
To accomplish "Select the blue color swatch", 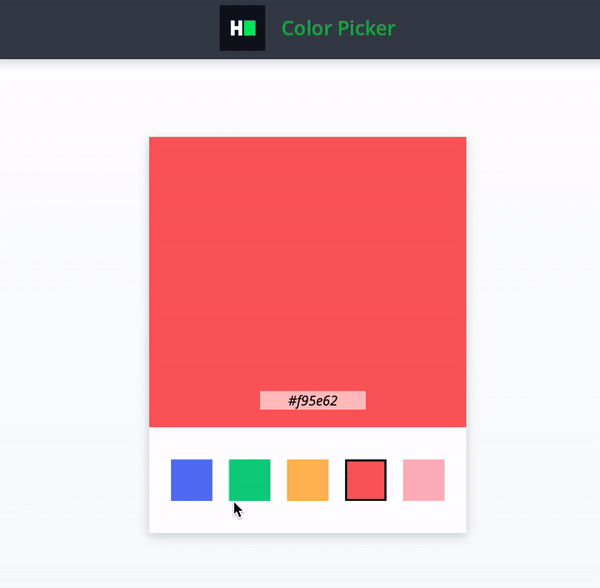I will [191, 480].
